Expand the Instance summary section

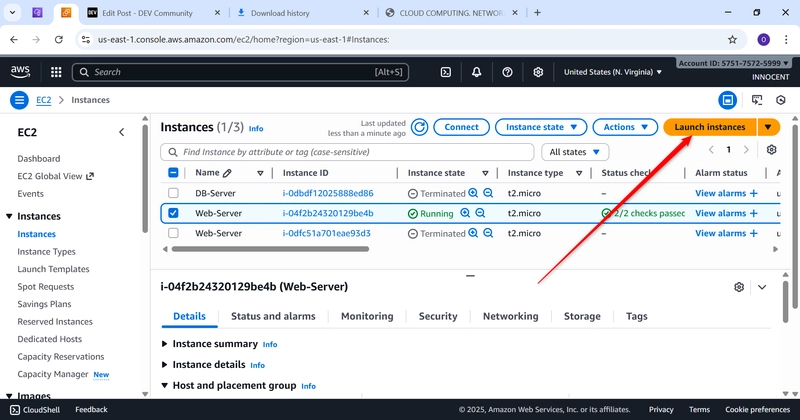point(164,344)
